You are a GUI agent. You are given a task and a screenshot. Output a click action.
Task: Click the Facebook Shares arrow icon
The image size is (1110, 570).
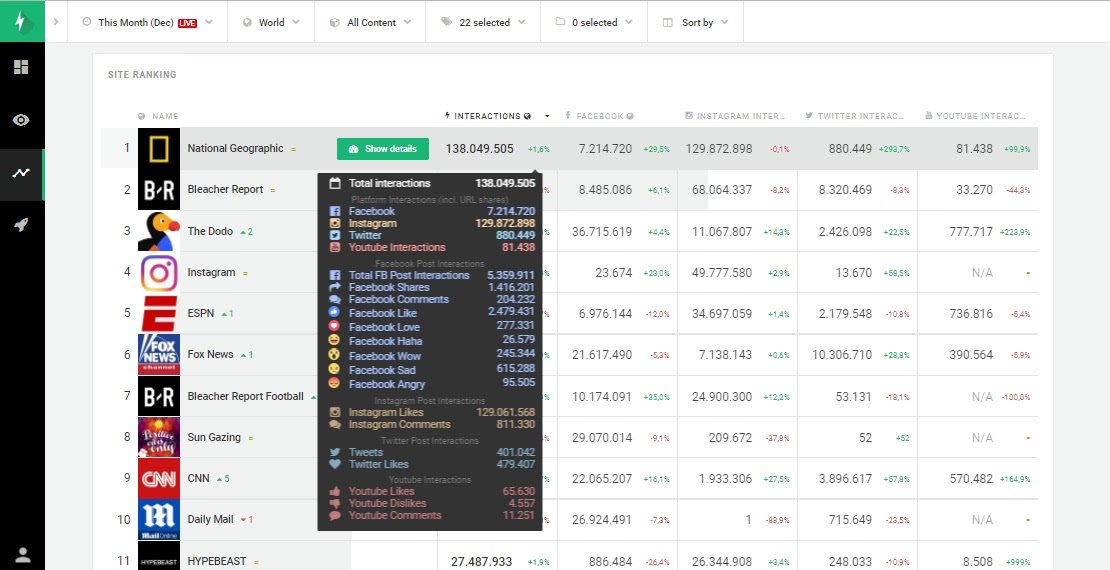click(336, 287)
